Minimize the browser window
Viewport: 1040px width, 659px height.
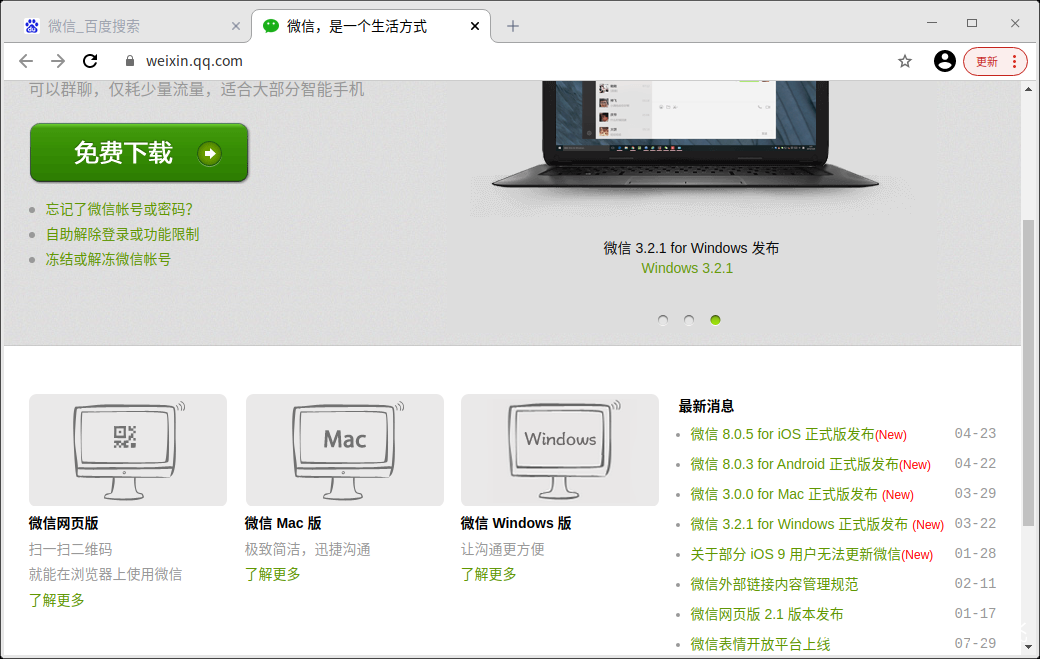coord(932,23)
